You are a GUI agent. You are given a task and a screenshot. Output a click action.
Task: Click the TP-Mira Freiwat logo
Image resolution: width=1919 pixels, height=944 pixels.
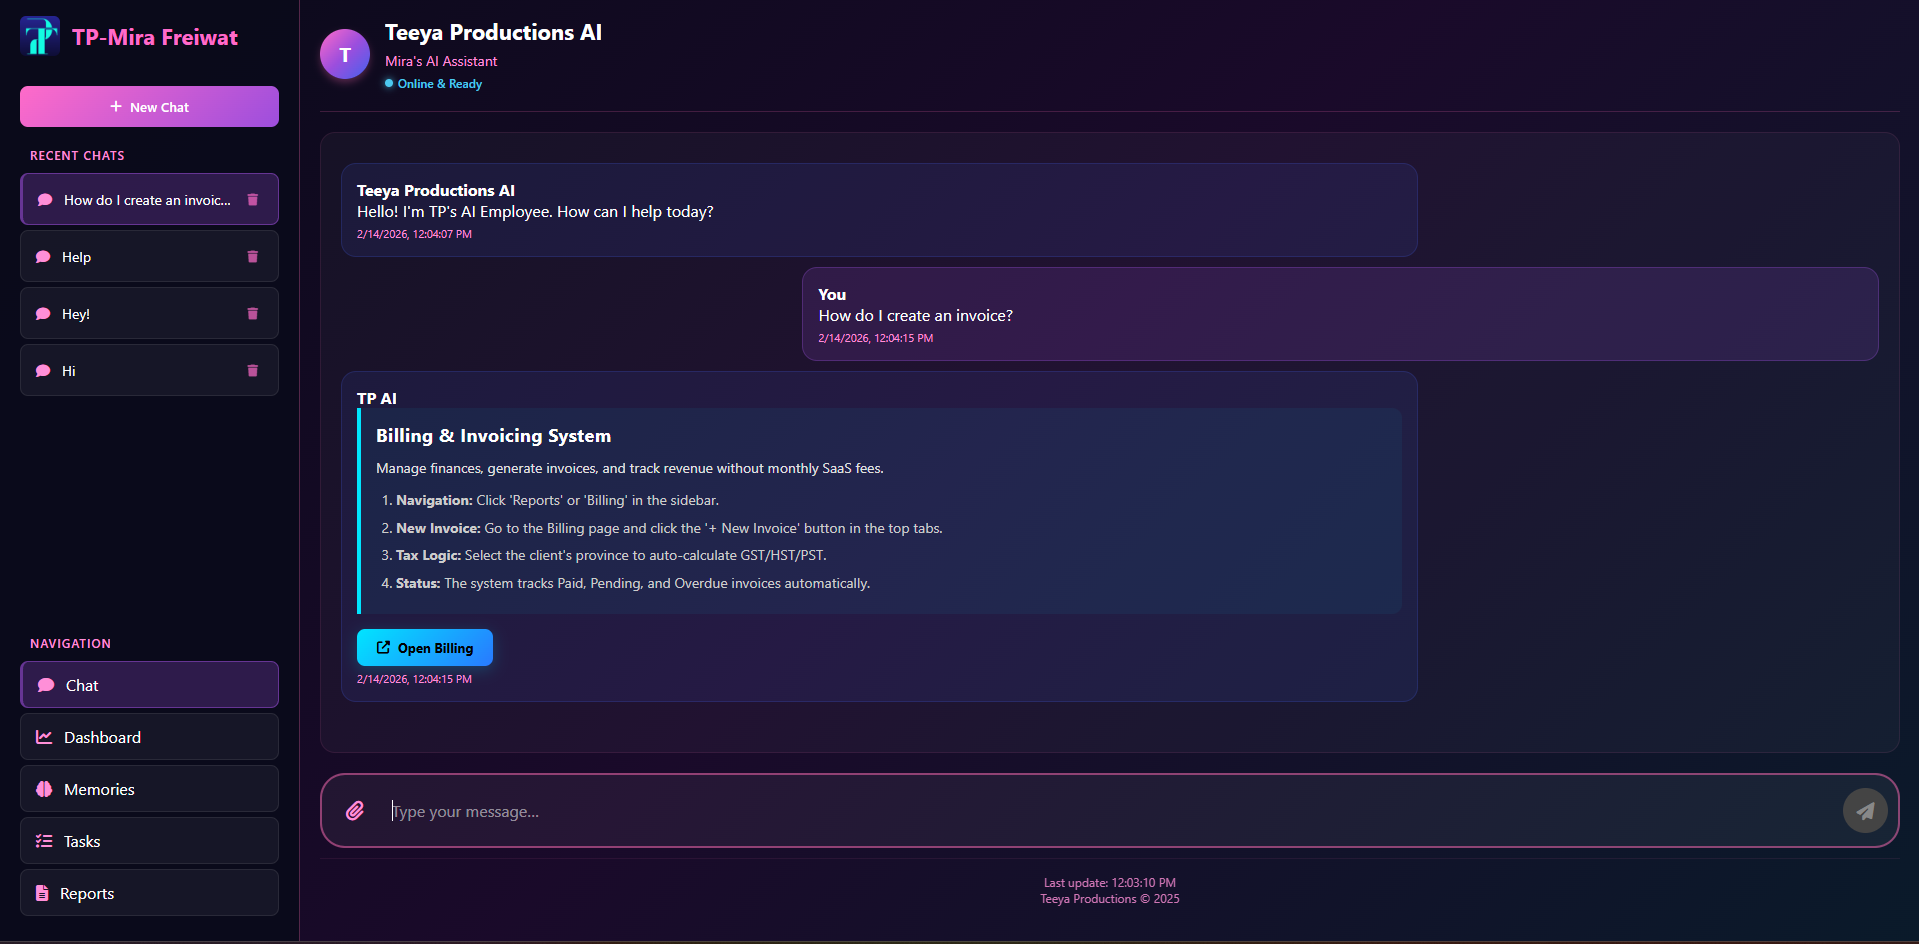pos(40,36)
